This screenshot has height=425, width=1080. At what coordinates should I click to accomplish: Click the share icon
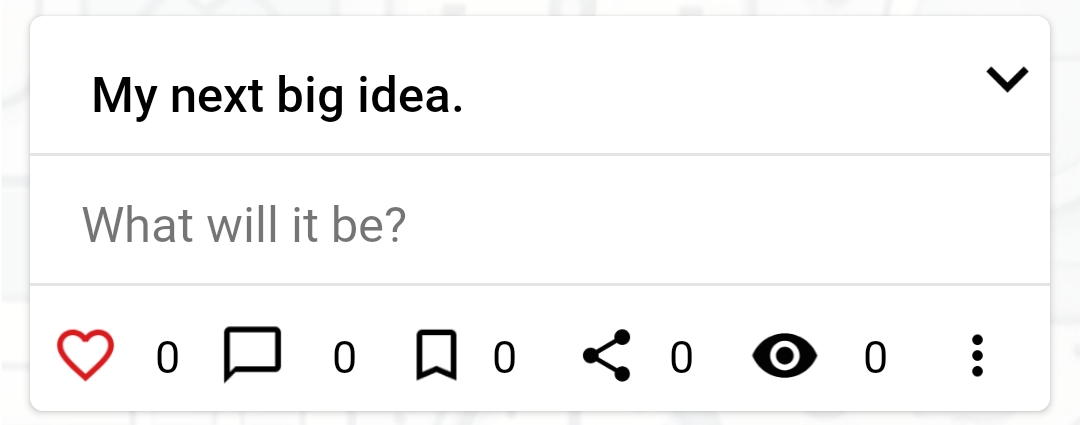[607, 355]
